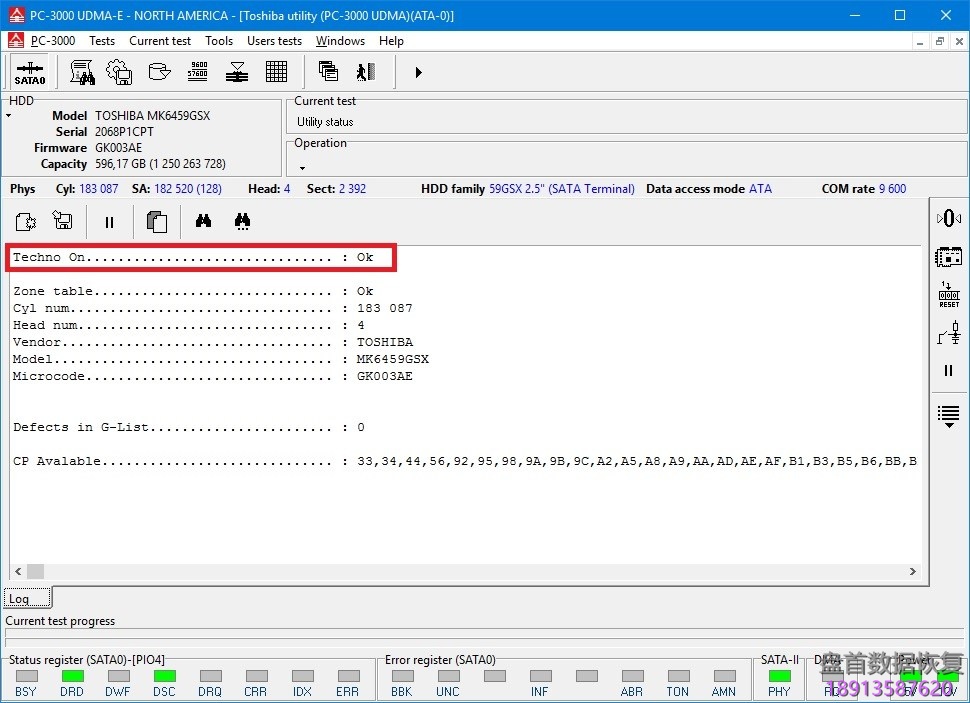Click the play arrow button in main toolbar
The width and height of the screenshot is (970, 703).
pos(418,72)
